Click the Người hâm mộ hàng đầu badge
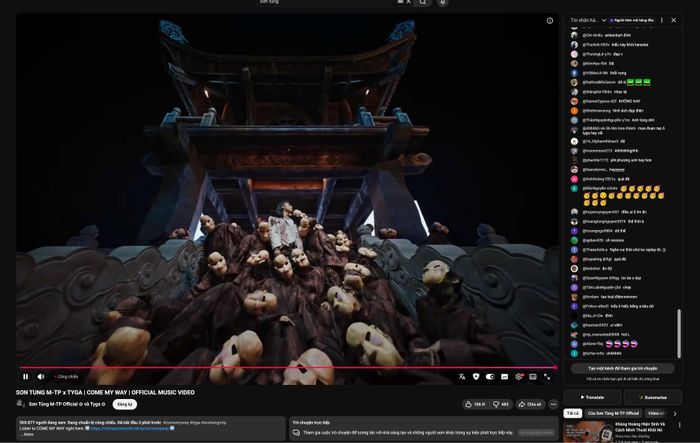Image resolution: width=700 pixels, height=443 pixels. (632, 20)
